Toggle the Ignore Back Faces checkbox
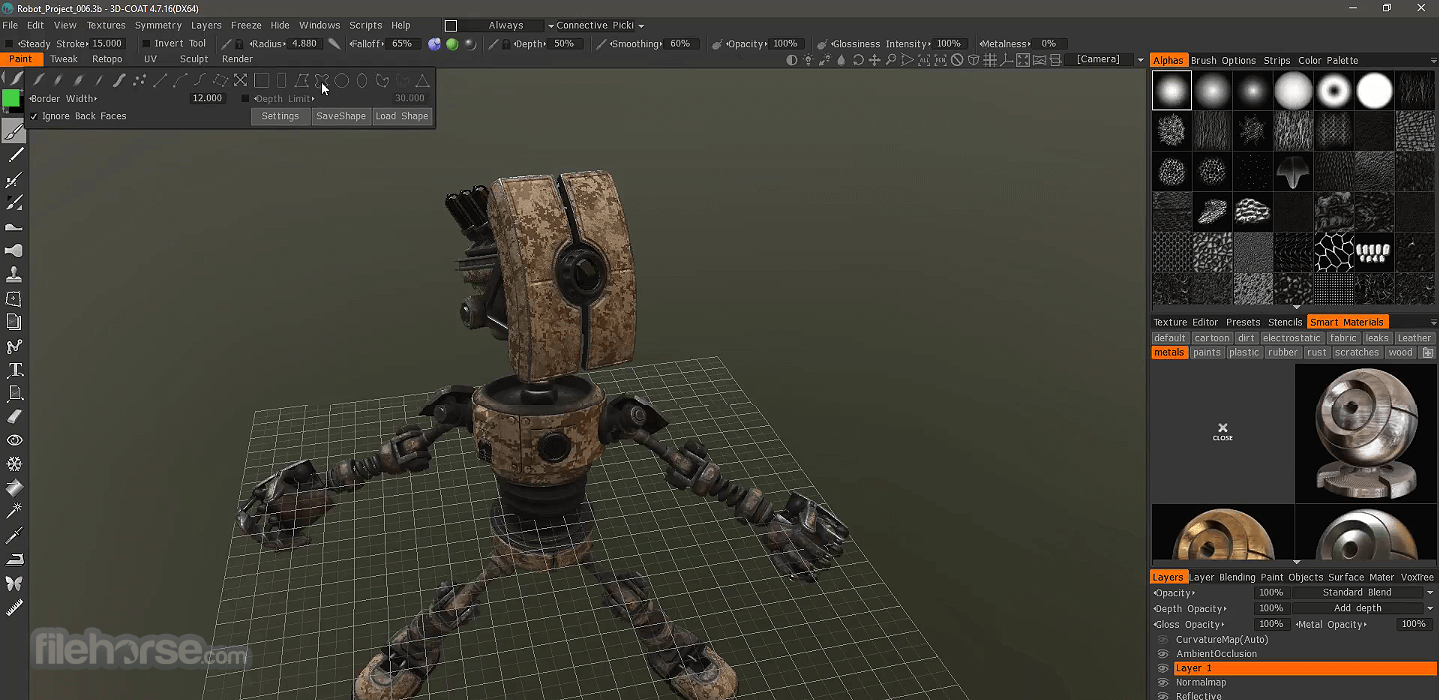The image size is (1439, 700). [34, 116]
